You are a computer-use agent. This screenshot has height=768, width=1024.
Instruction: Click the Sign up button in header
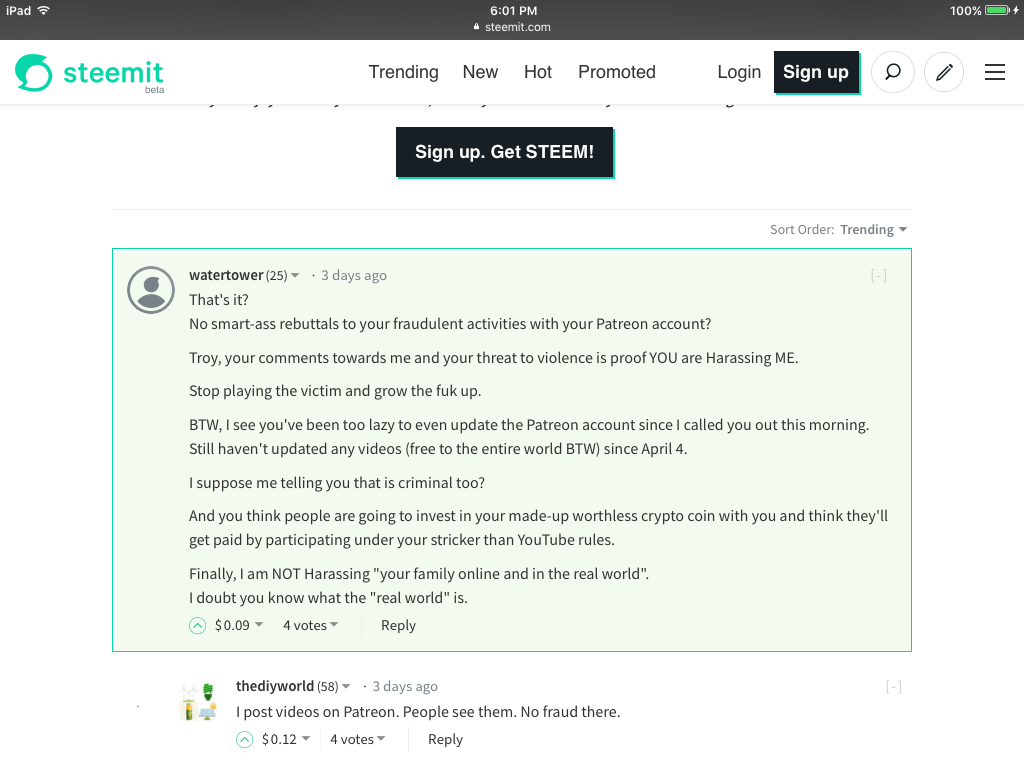(x=816, y=72)
